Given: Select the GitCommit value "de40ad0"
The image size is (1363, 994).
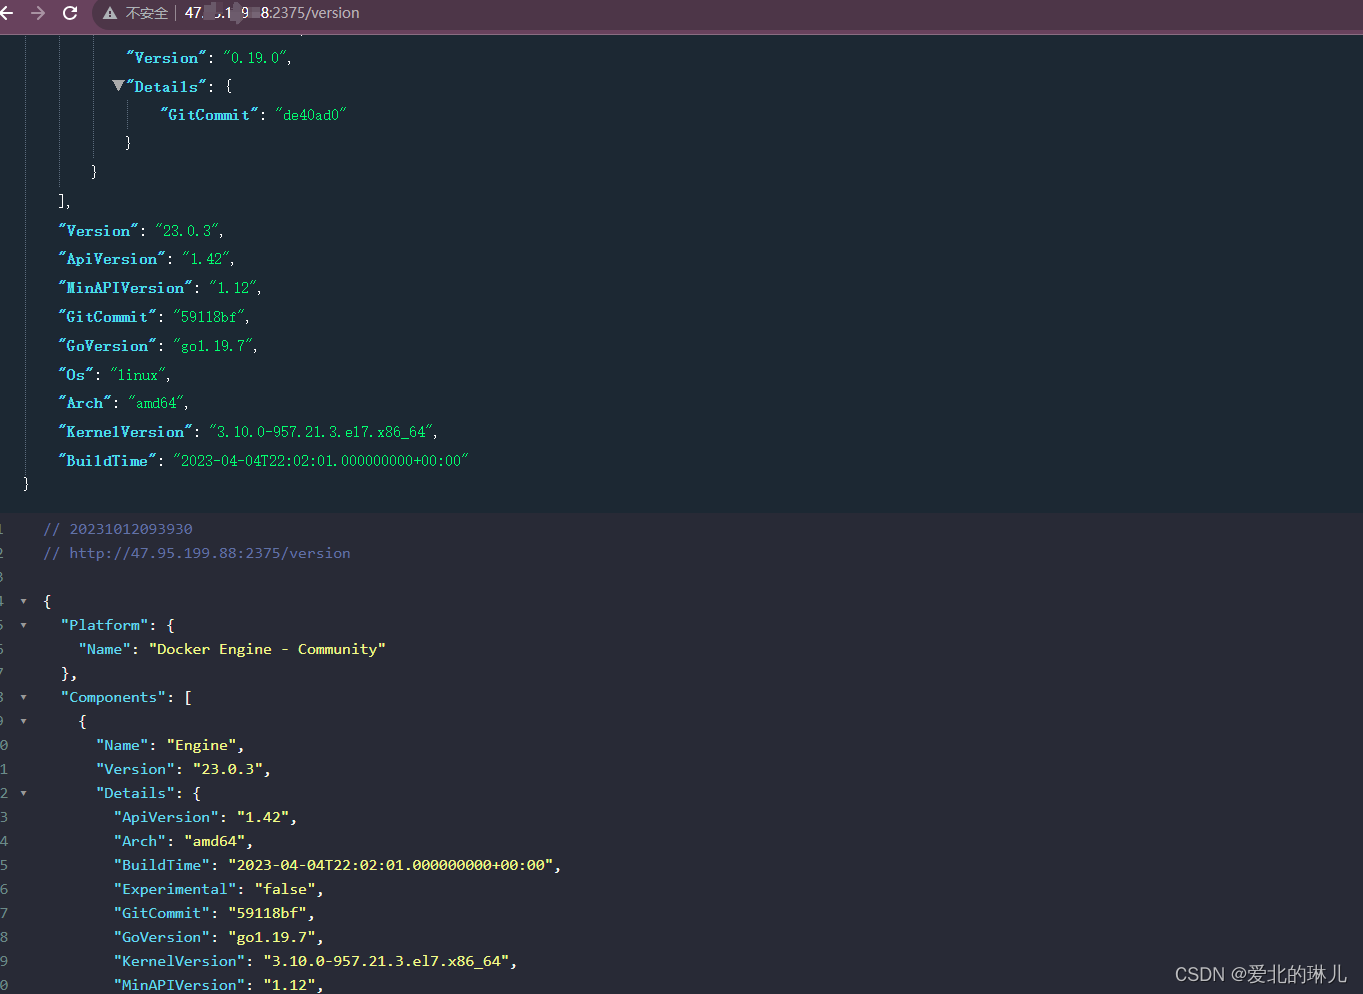Looking at the screenshot, I should 311,115.
